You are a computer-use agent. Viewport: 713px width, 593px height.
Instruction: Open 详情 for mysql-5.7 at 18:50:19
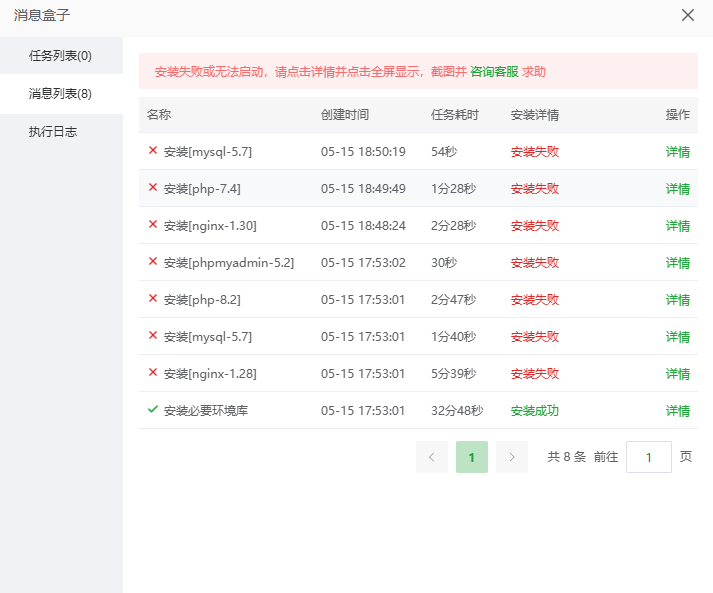(x=678, y=151)
